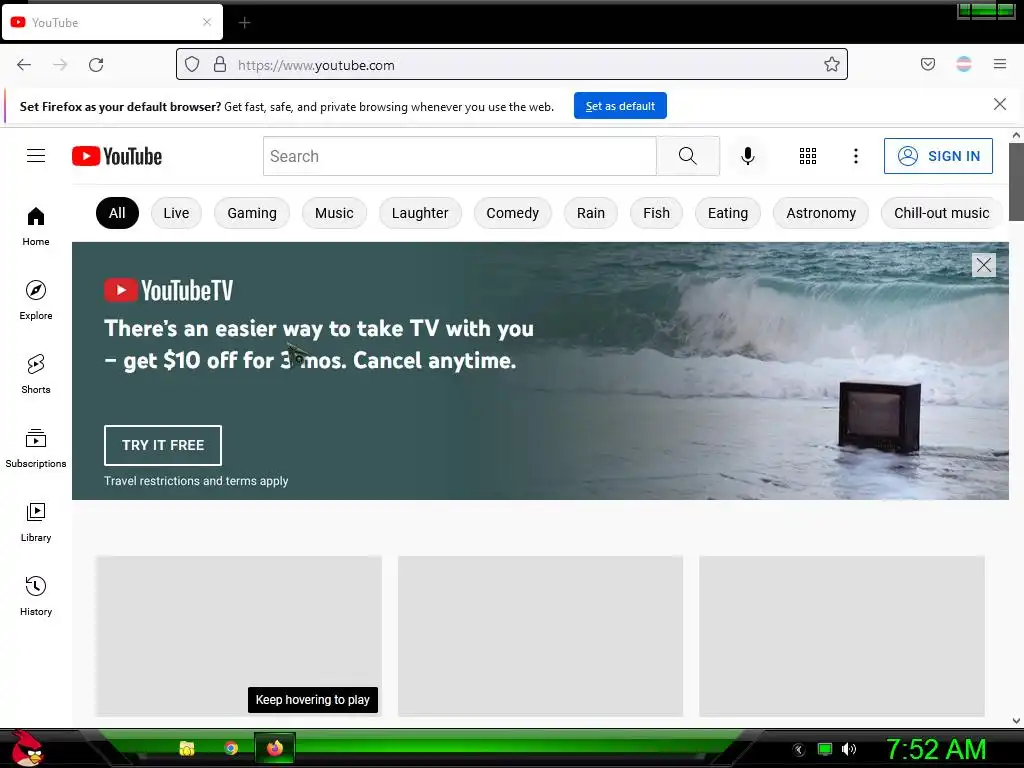Dismiss the default browser notification bar

(x=999, y=104)
